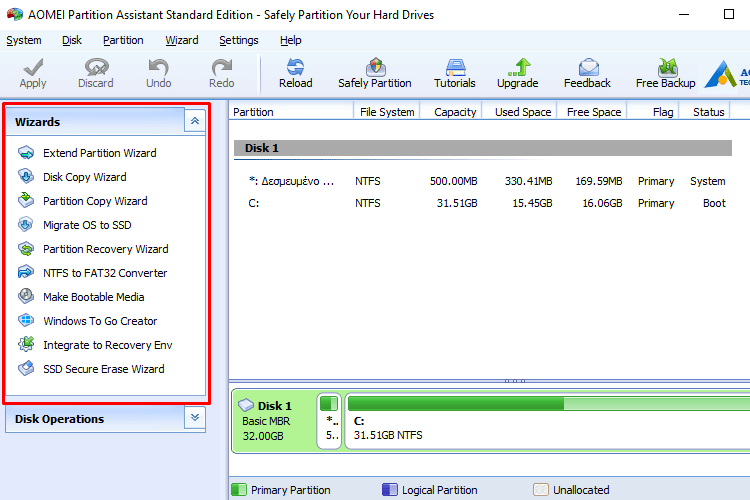Sort by the Capacity column header
750x500 pixels.
[451, 112]
